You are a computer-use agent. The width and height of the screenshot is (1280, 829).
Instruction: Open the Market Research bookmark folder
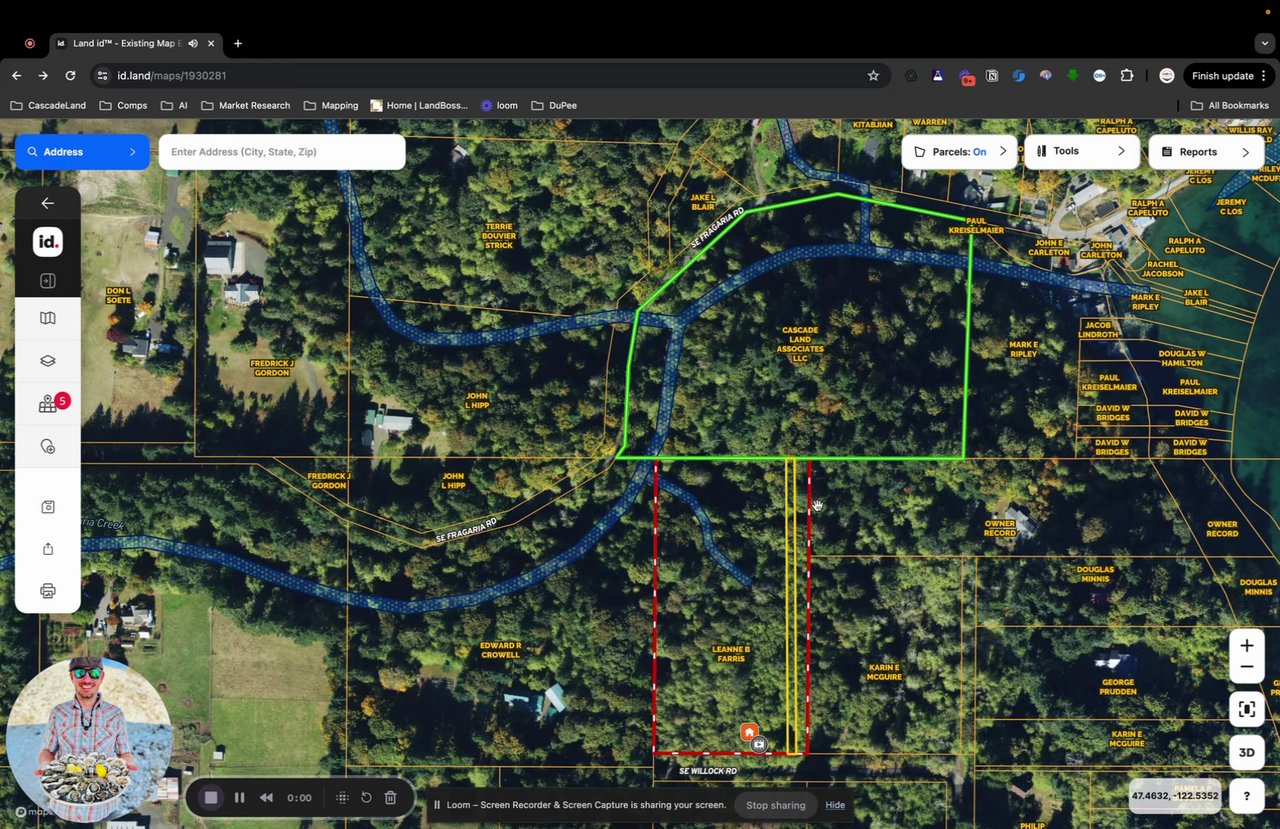[245, 105]
